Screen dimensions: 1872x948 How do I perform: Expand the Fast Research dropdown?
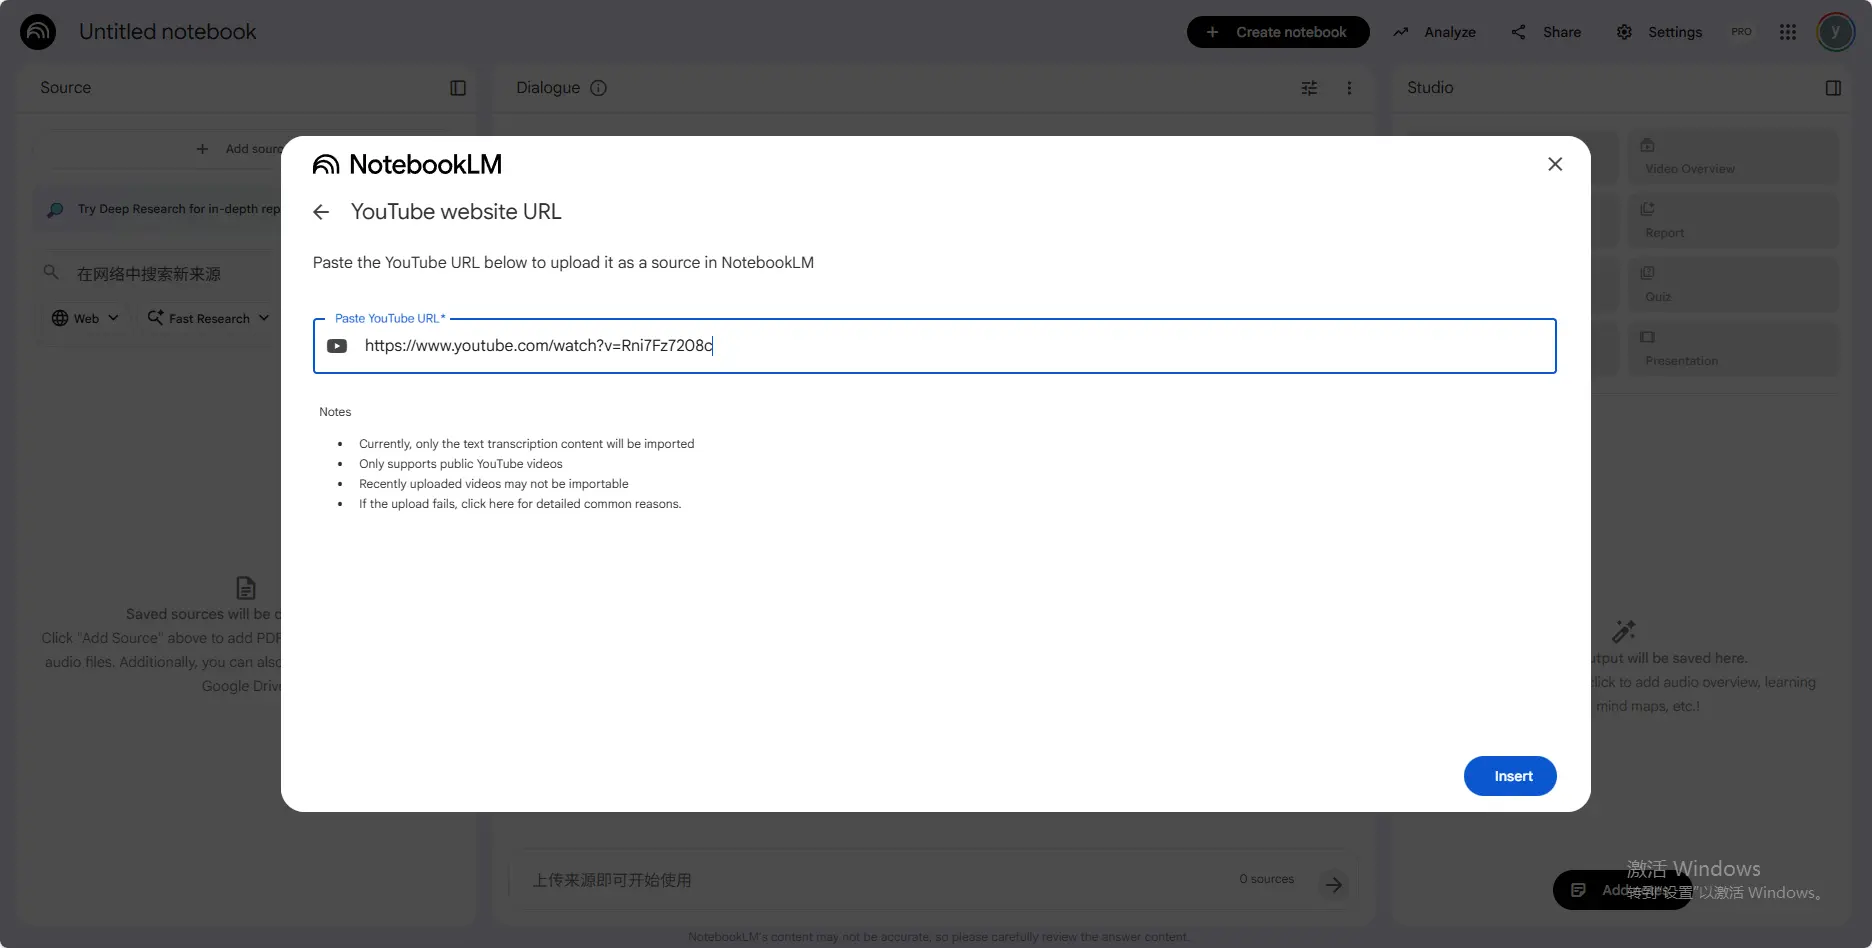tap(208, 318)
